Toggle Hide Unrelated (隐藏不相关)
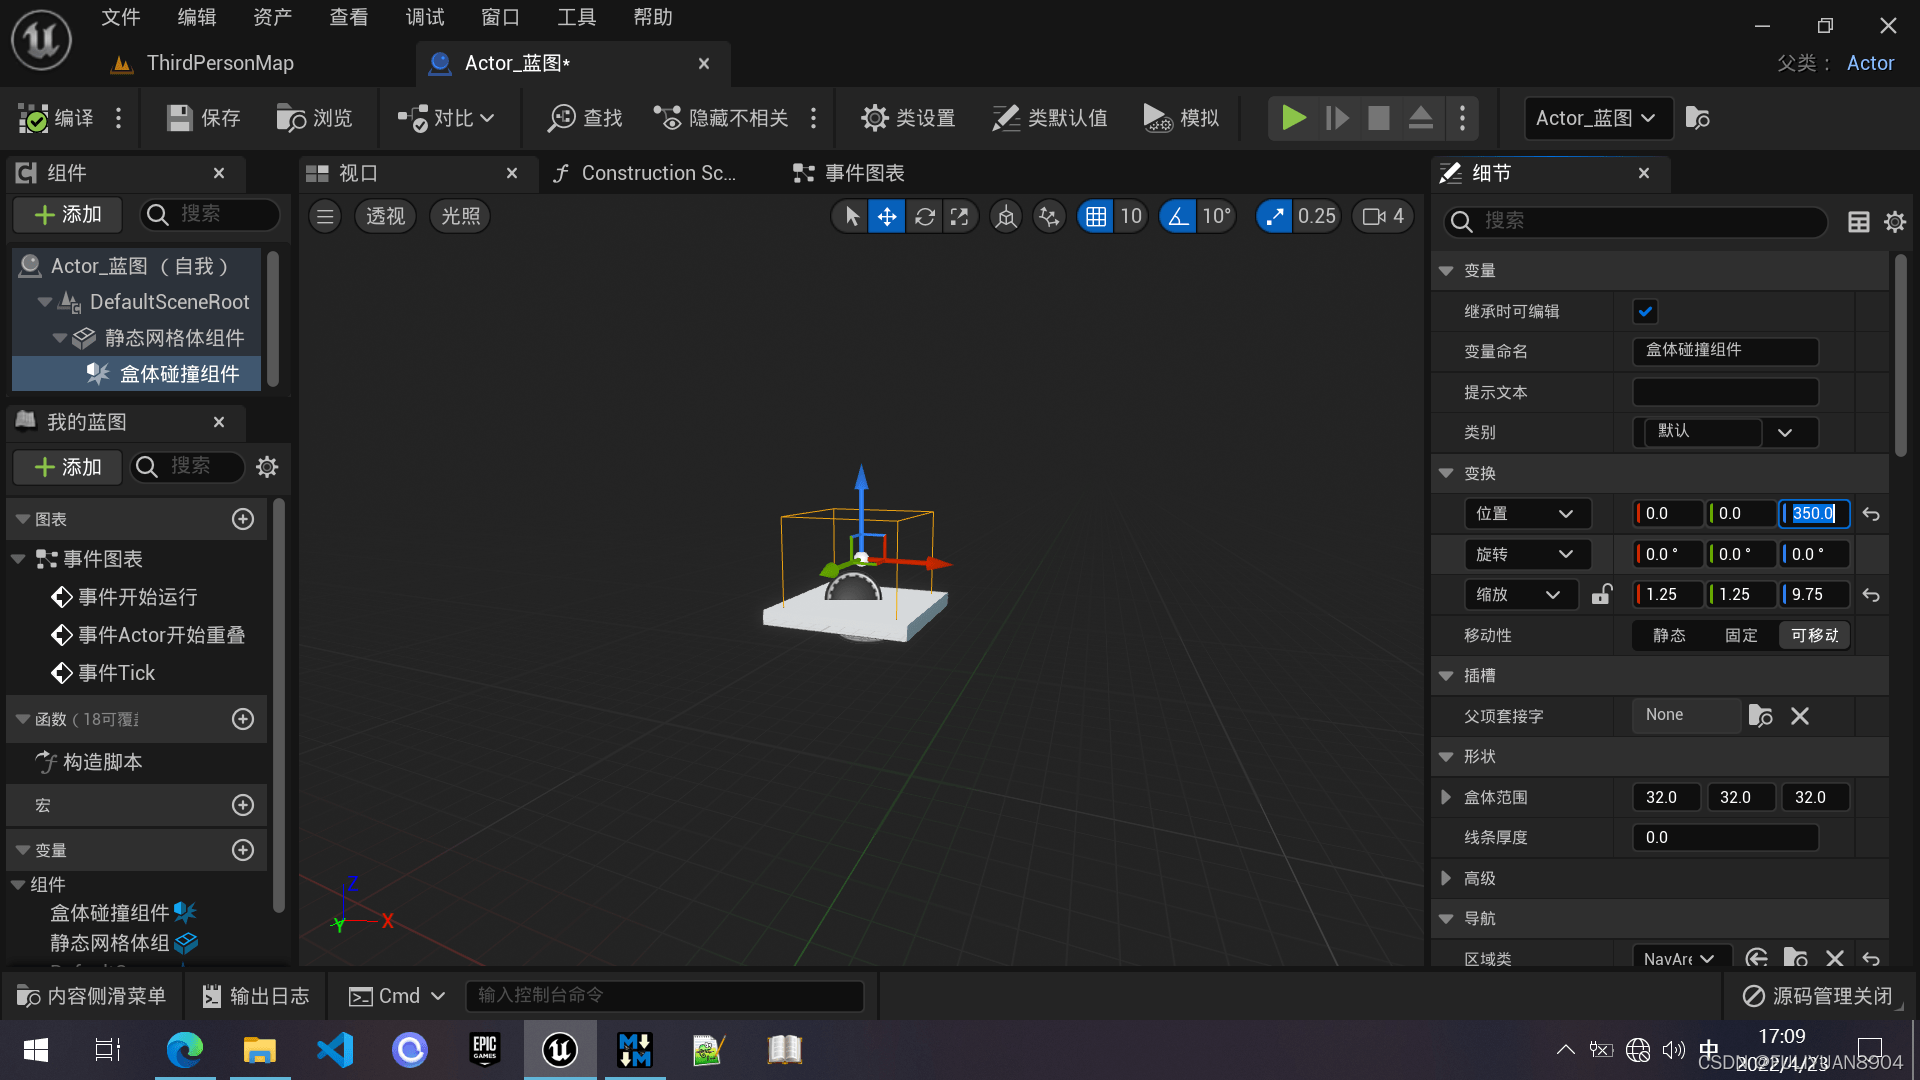Screen dimensions: 1920x1080 tap(721, 118)
